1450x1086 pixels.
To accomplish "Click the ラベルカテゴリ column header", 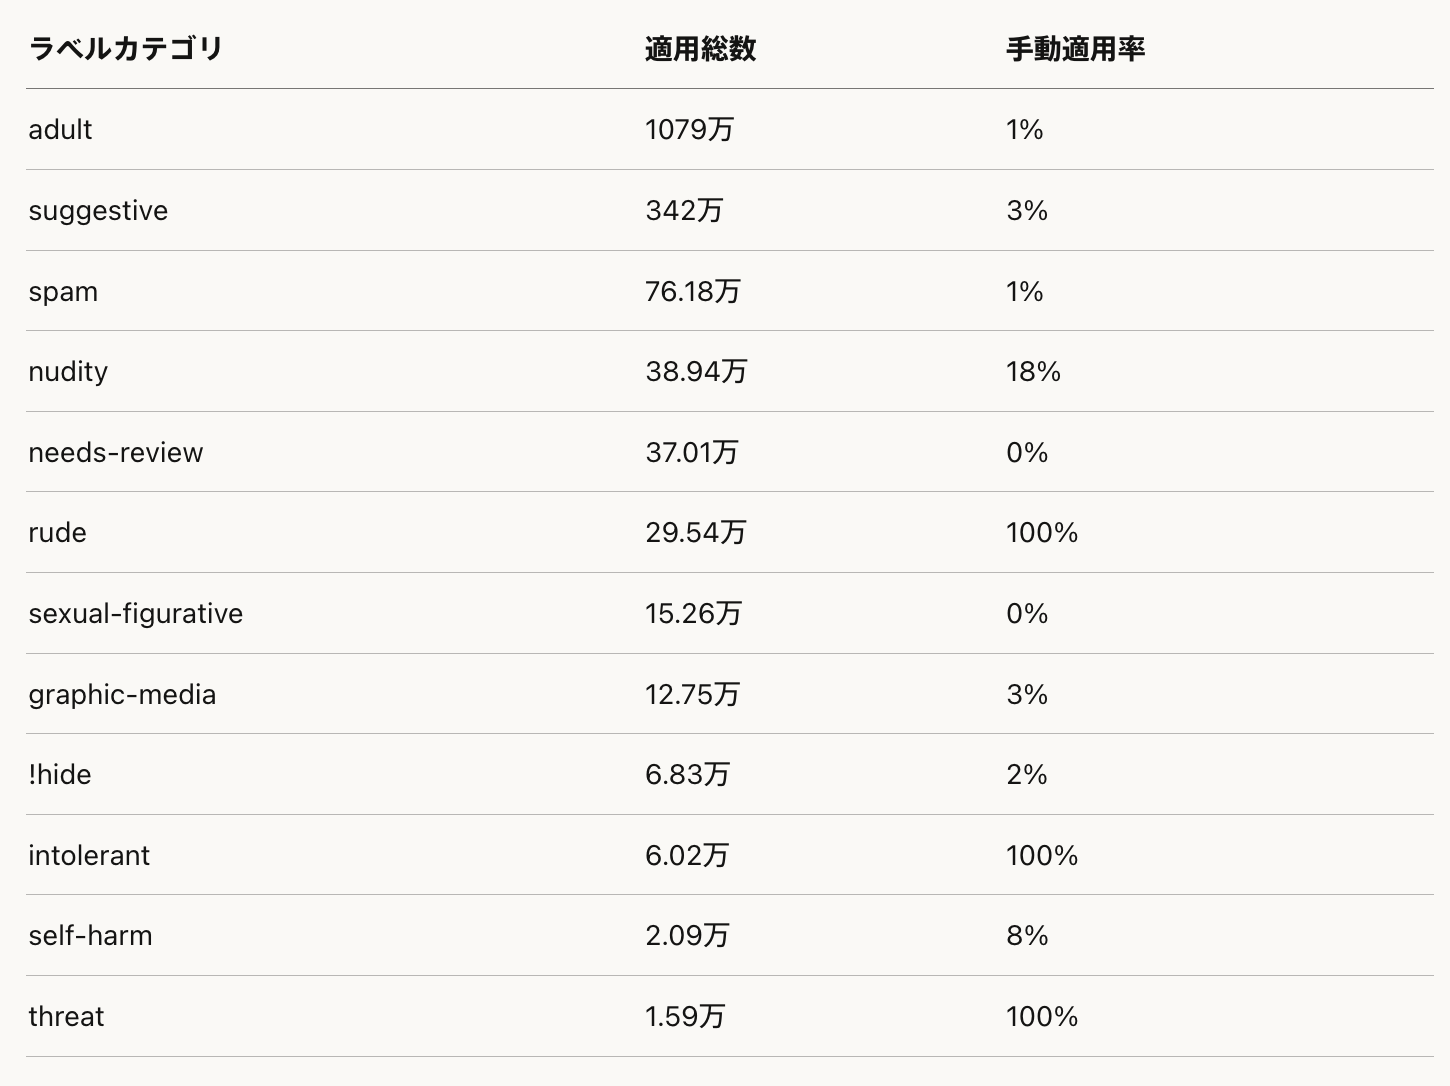I will click(x=125, y=48).
